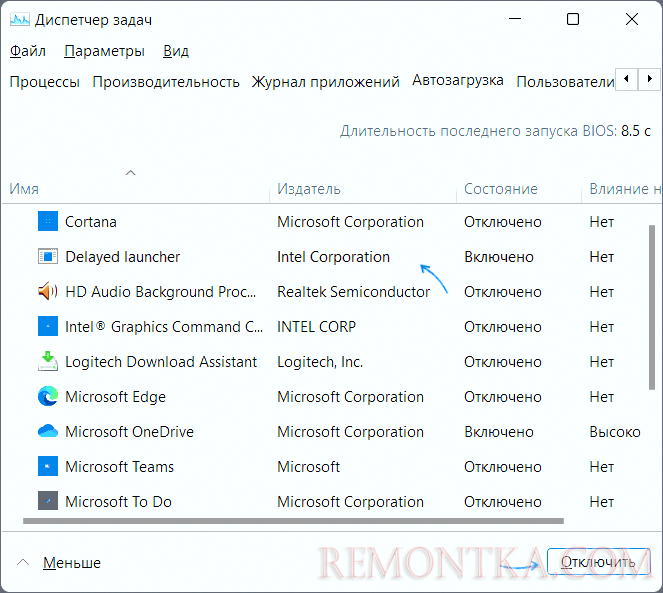The width and height of the screenshot is (663, 593).
Task: Open the Файл menu
Action: pyautogui.click(x=27, y=51)
